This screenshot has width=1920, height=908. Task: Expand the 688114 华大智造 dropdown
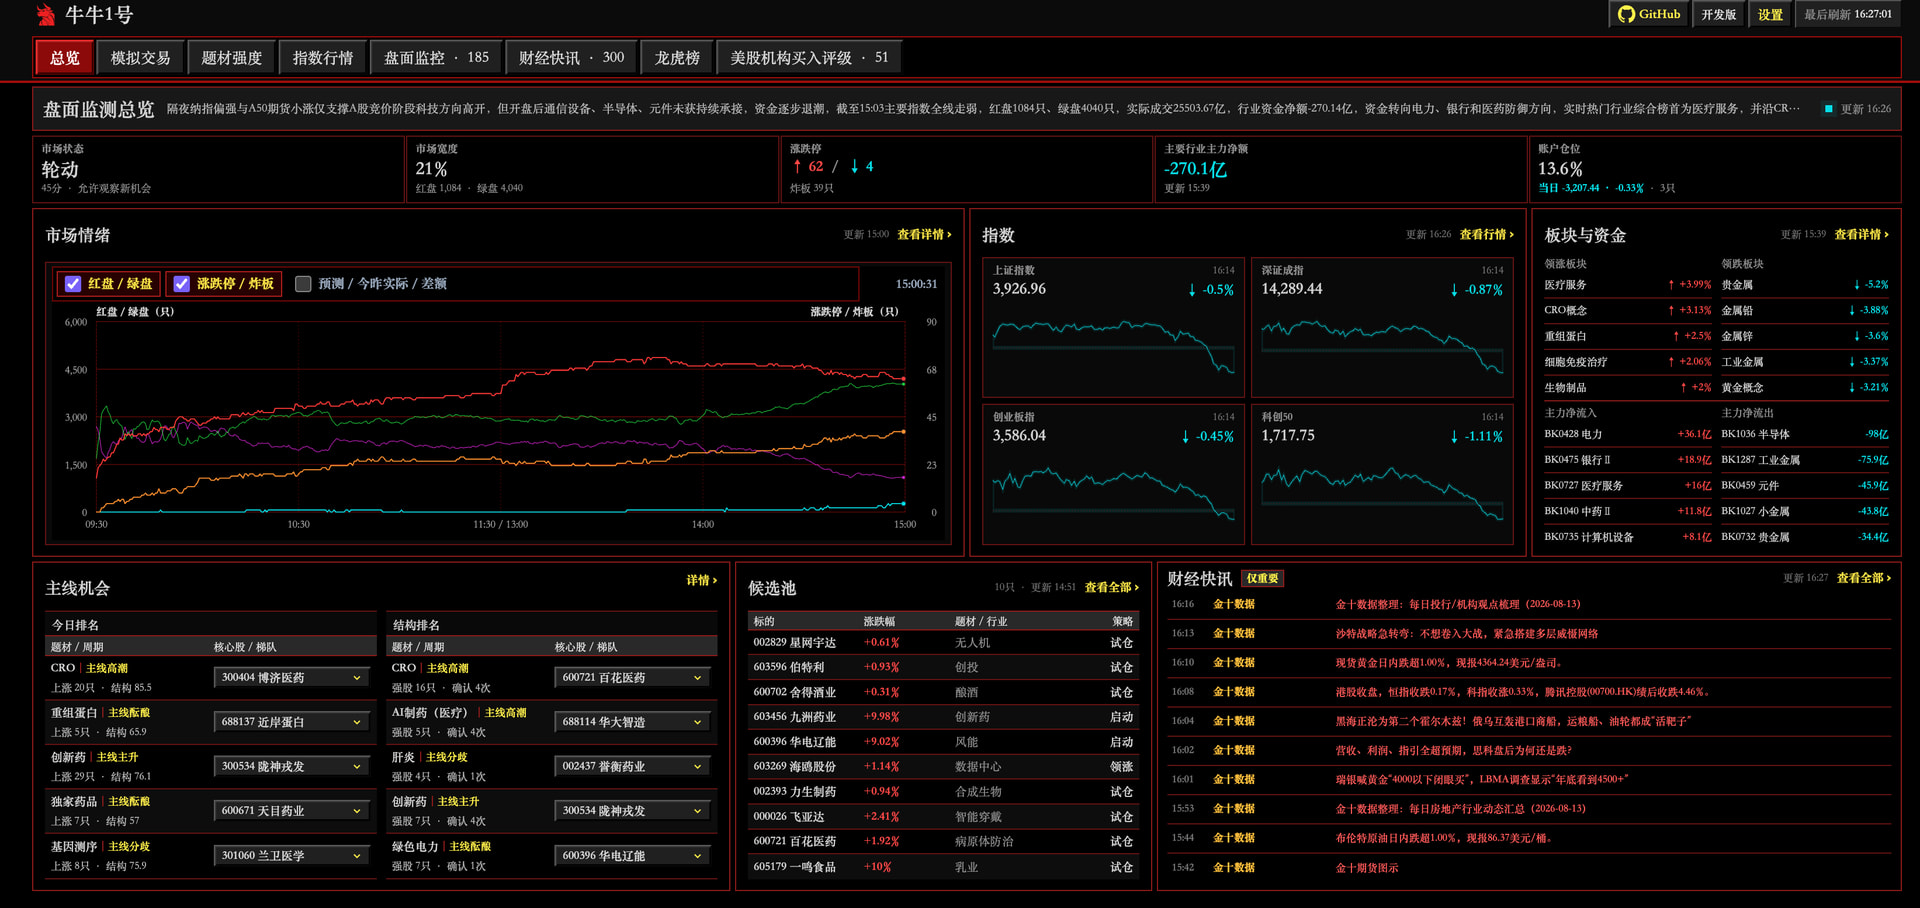pos(632,722)
